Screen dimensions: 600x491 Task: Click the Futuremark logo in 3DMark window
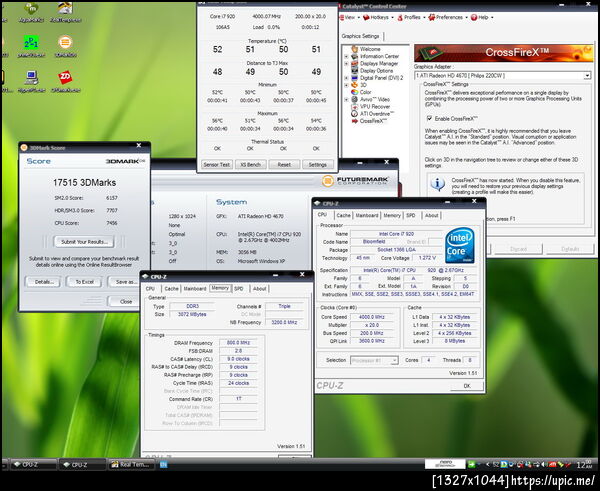pyautogui.click(x=356, y=180)
